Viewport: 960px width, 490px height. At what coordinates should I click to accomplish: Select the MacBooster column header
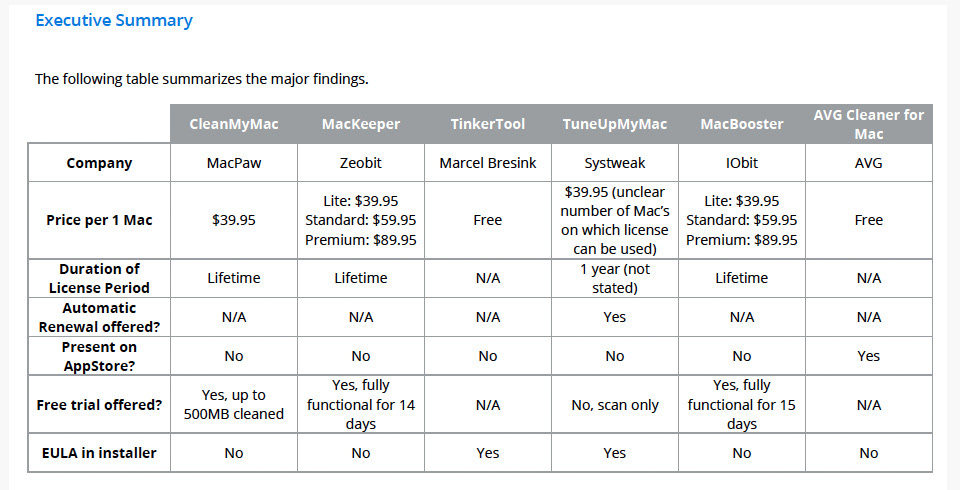(742, 124)
